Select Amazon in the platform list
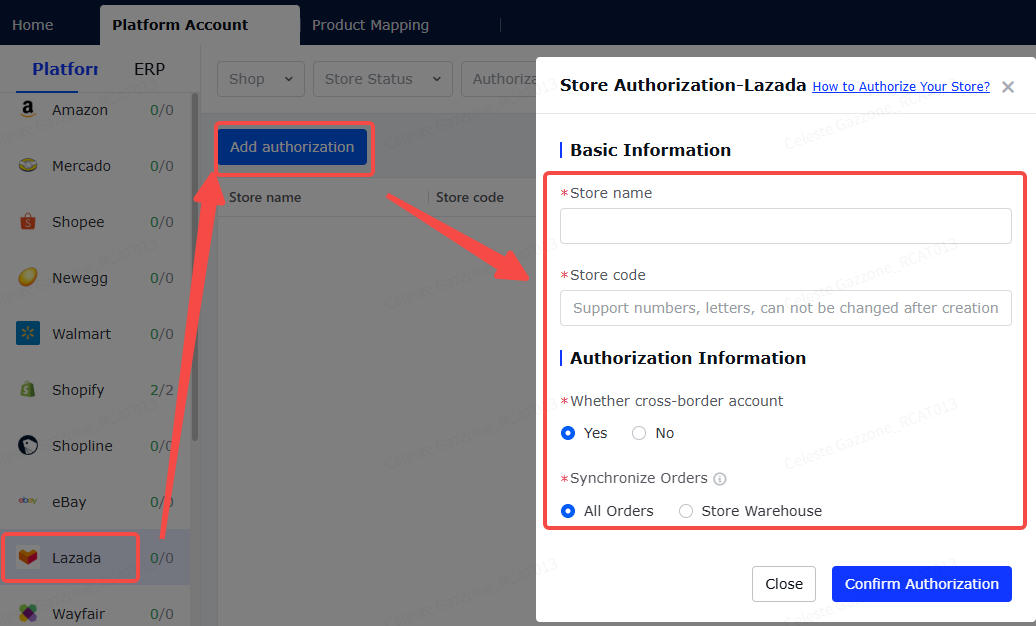Image resolution: width=1036 pixels, height=626 pixels. [x=95, y=110]
